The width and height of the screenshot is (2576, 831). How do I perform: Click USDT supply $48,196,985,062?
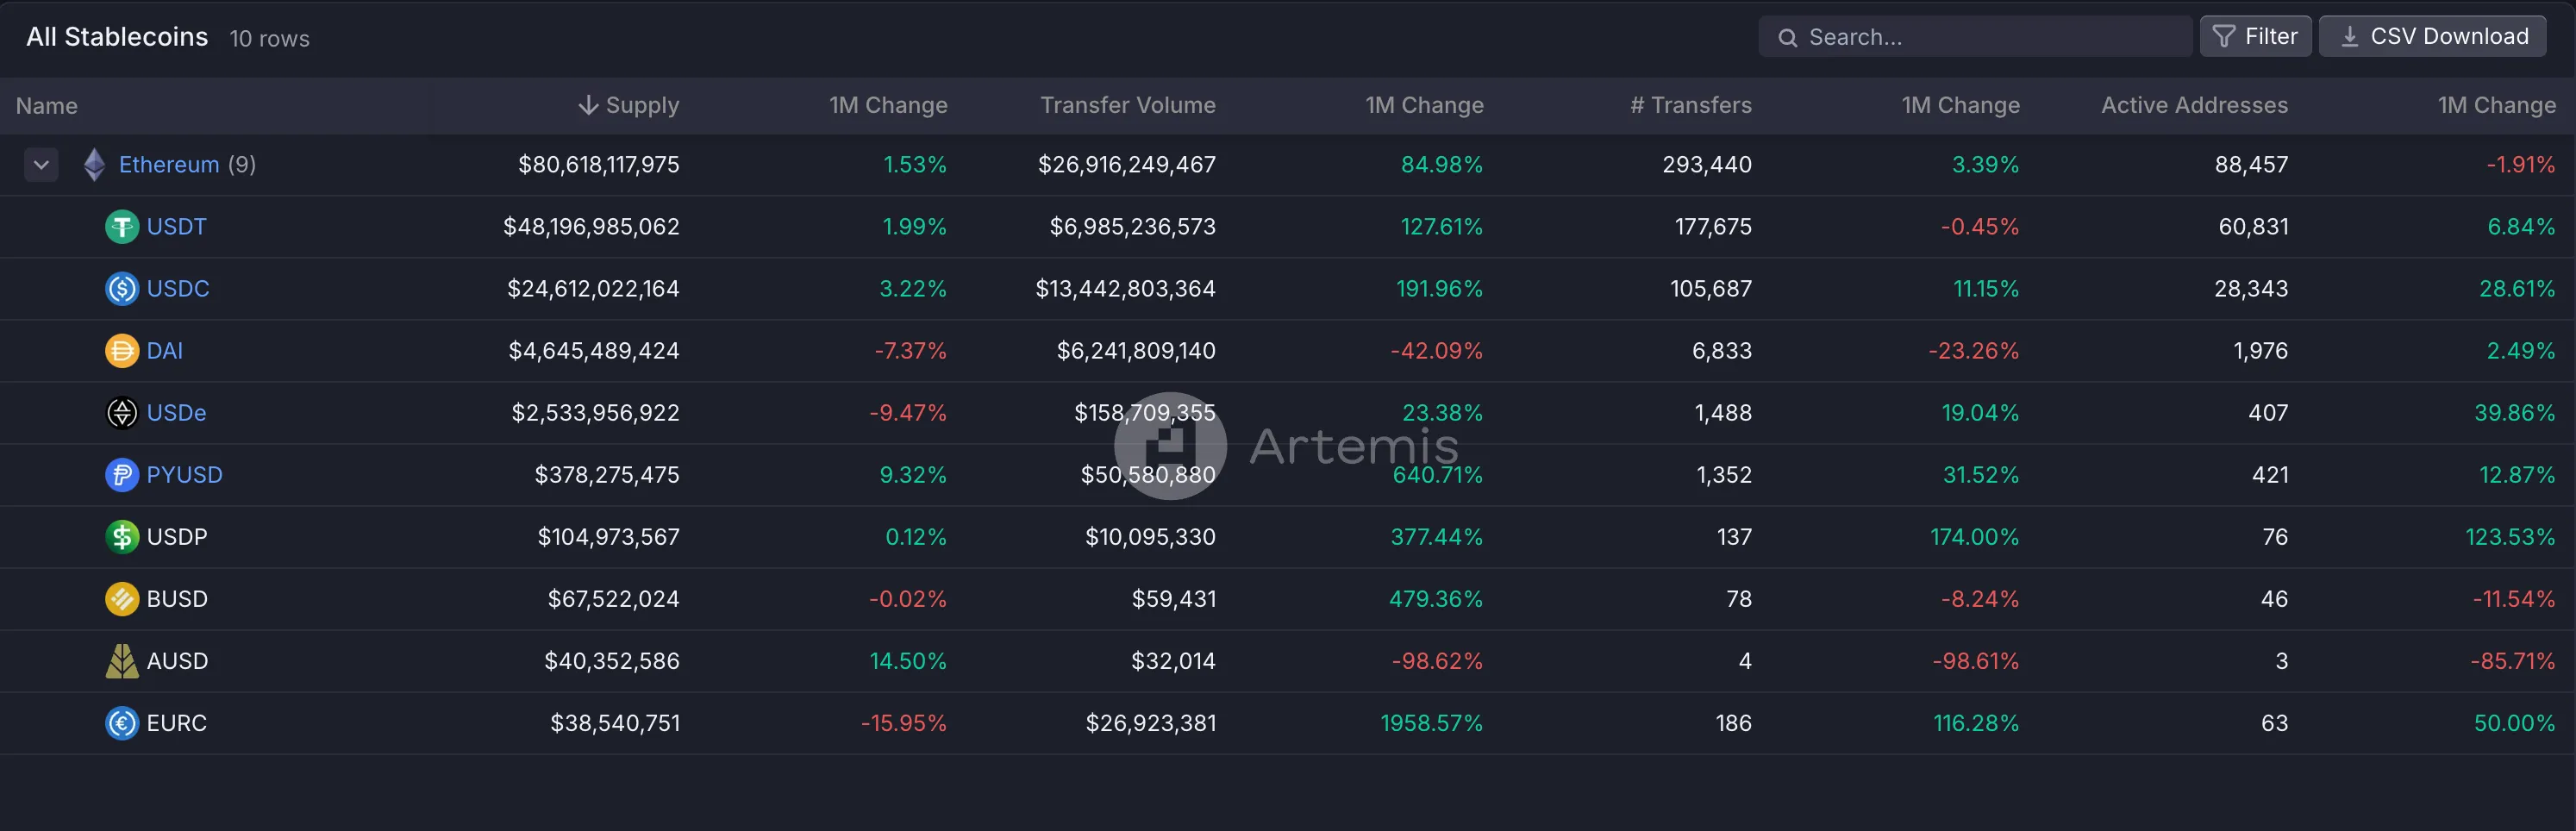pos(591,227)
